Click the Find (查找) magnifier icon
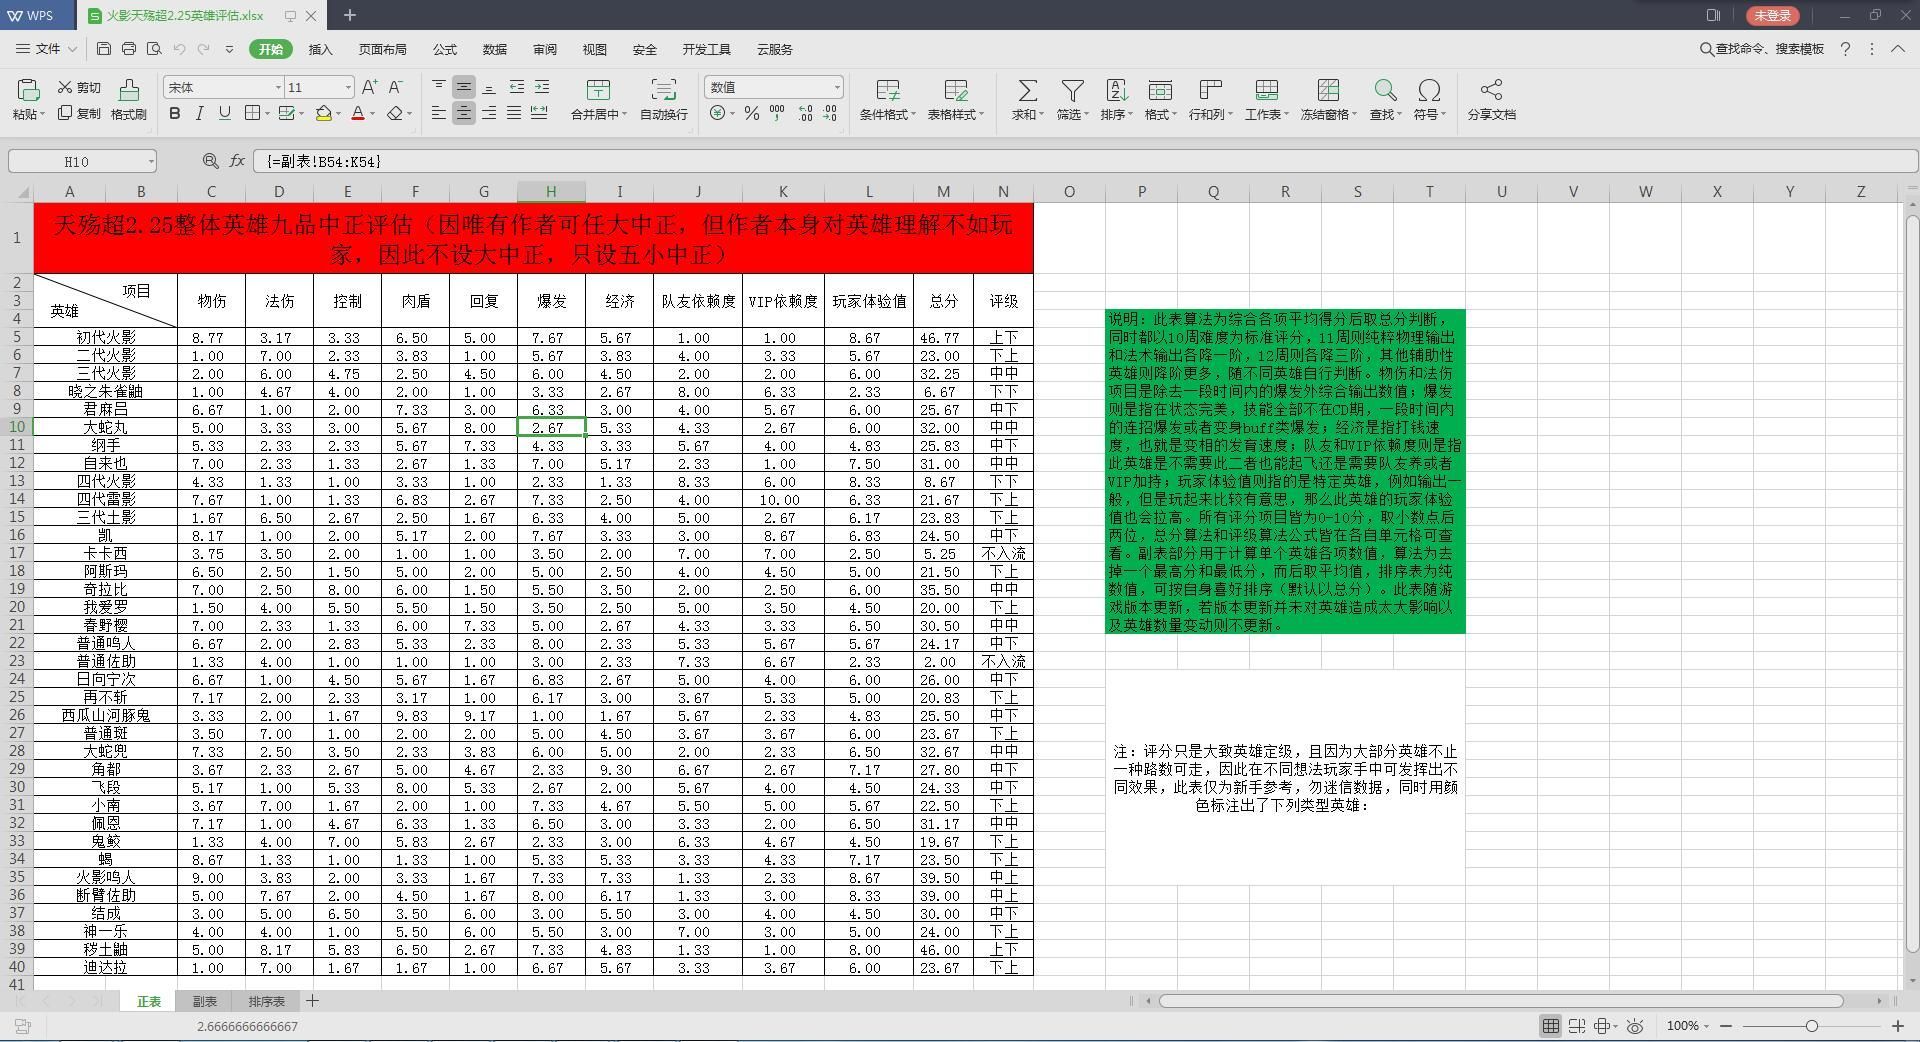Image resolution: width=1920 pixels, height=1042 pixels. coord(1385,91)
